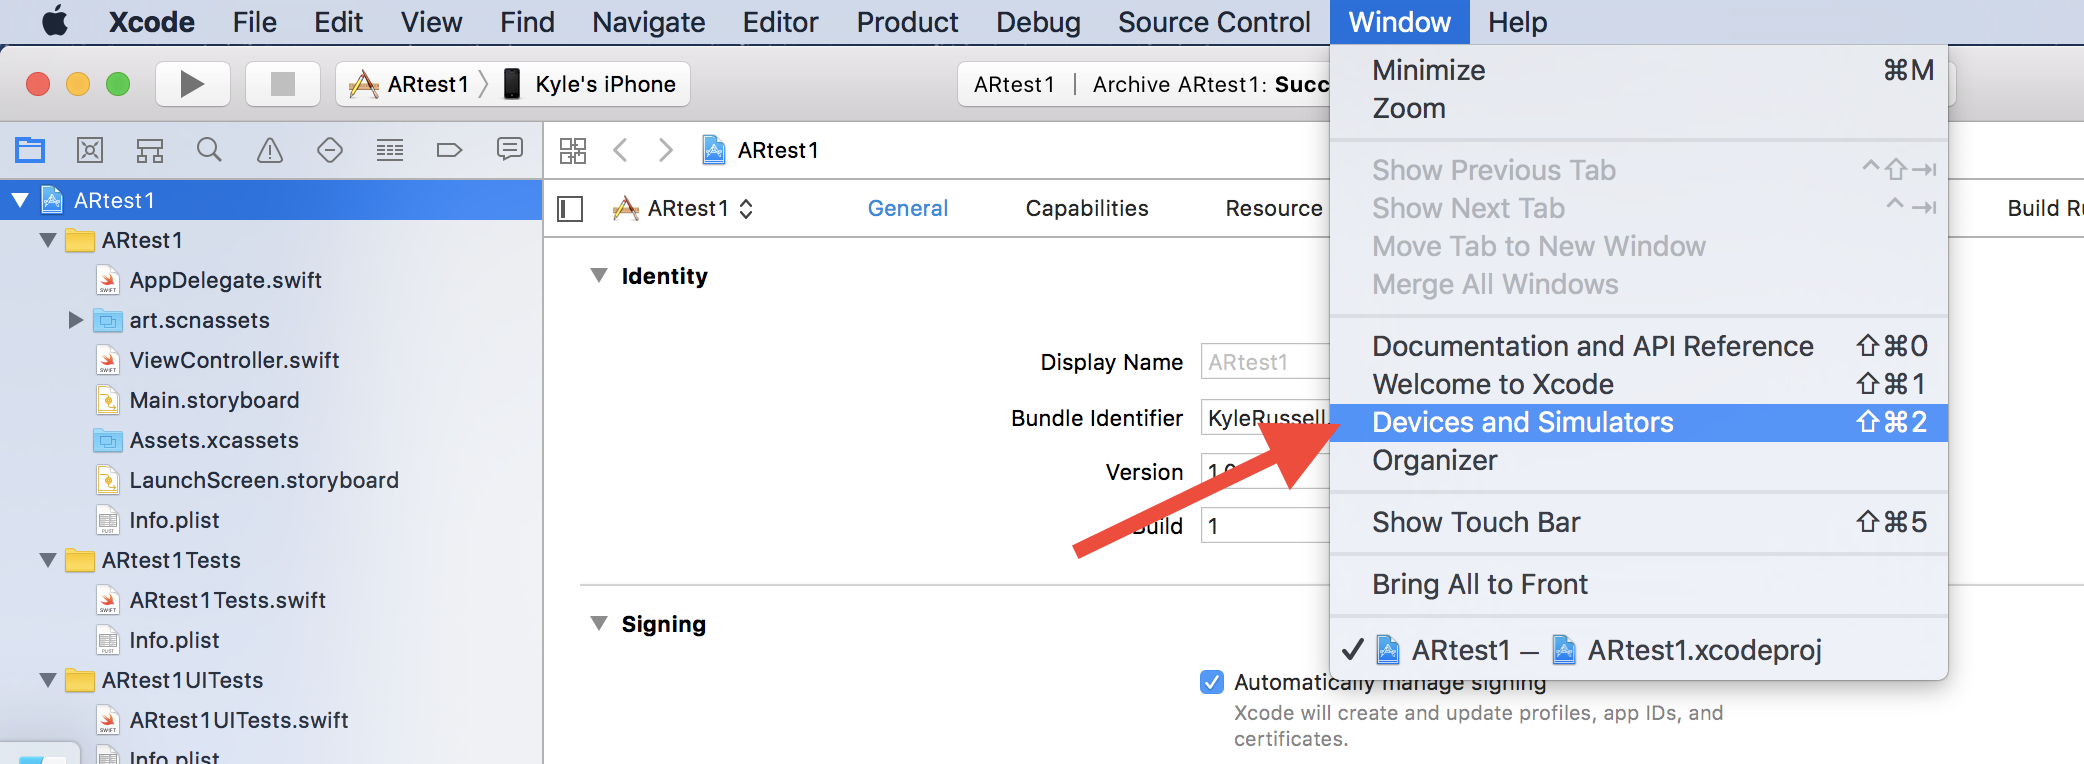Screen dimensions: 2084x764
Task: Uncheck Automatically manage signing checkbox
Action: tap(1212, 682)
